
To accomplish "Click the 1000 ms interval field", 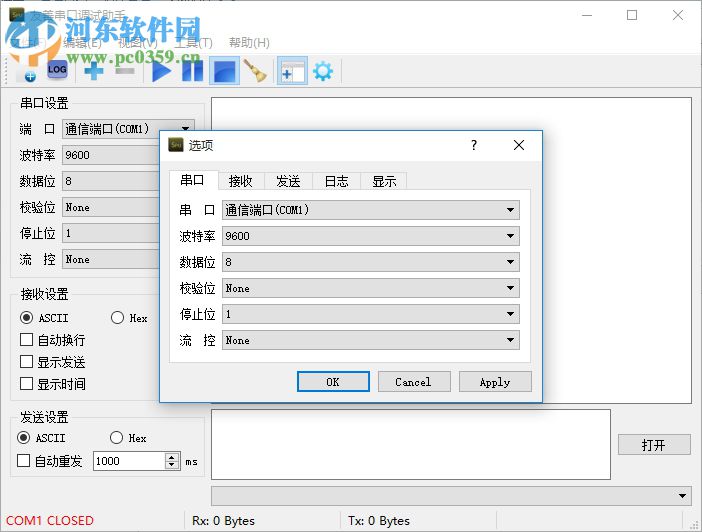I will [129, 461].
